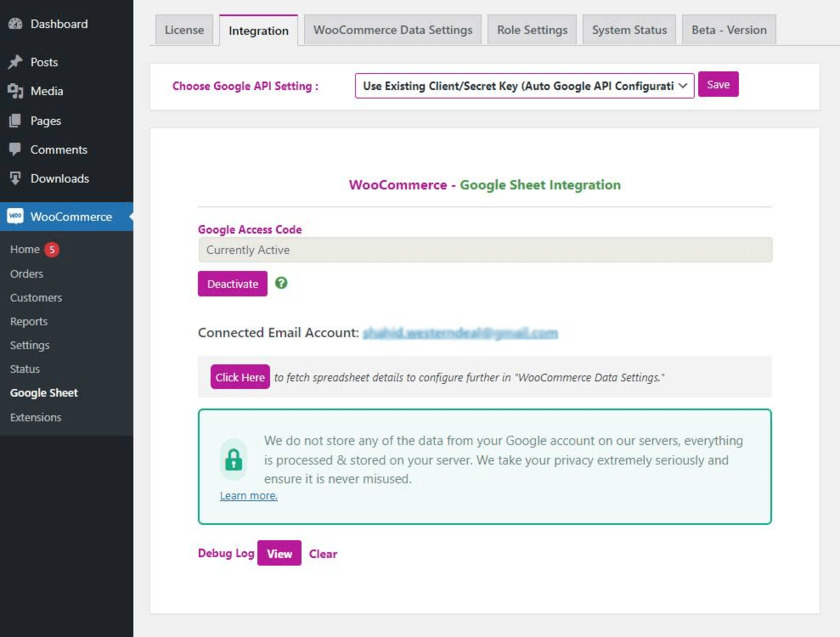Click the Media library icon
Viewport: 840px width, 637px height.
(x=16, y=91)
